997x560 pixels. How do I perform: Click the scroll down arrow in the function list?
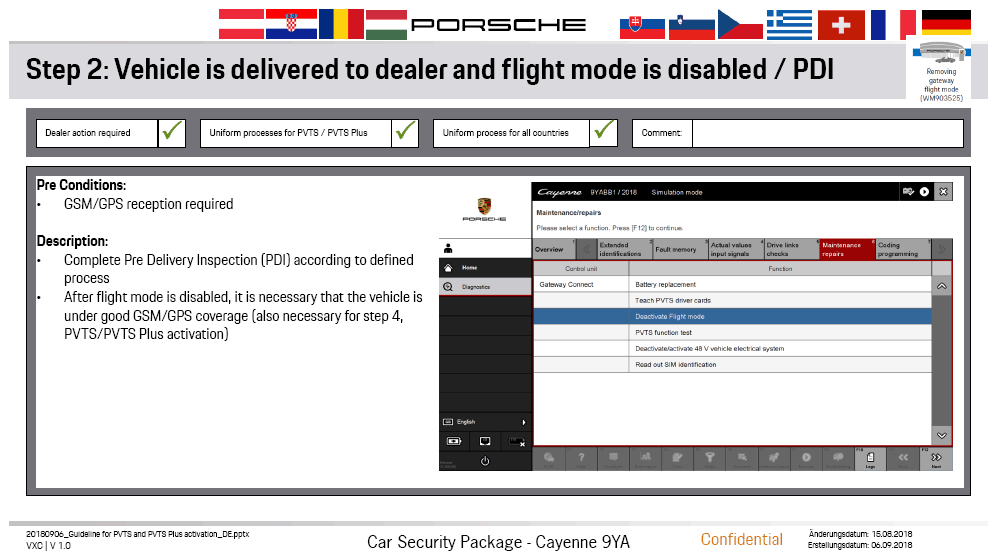(x=942, y=435)
